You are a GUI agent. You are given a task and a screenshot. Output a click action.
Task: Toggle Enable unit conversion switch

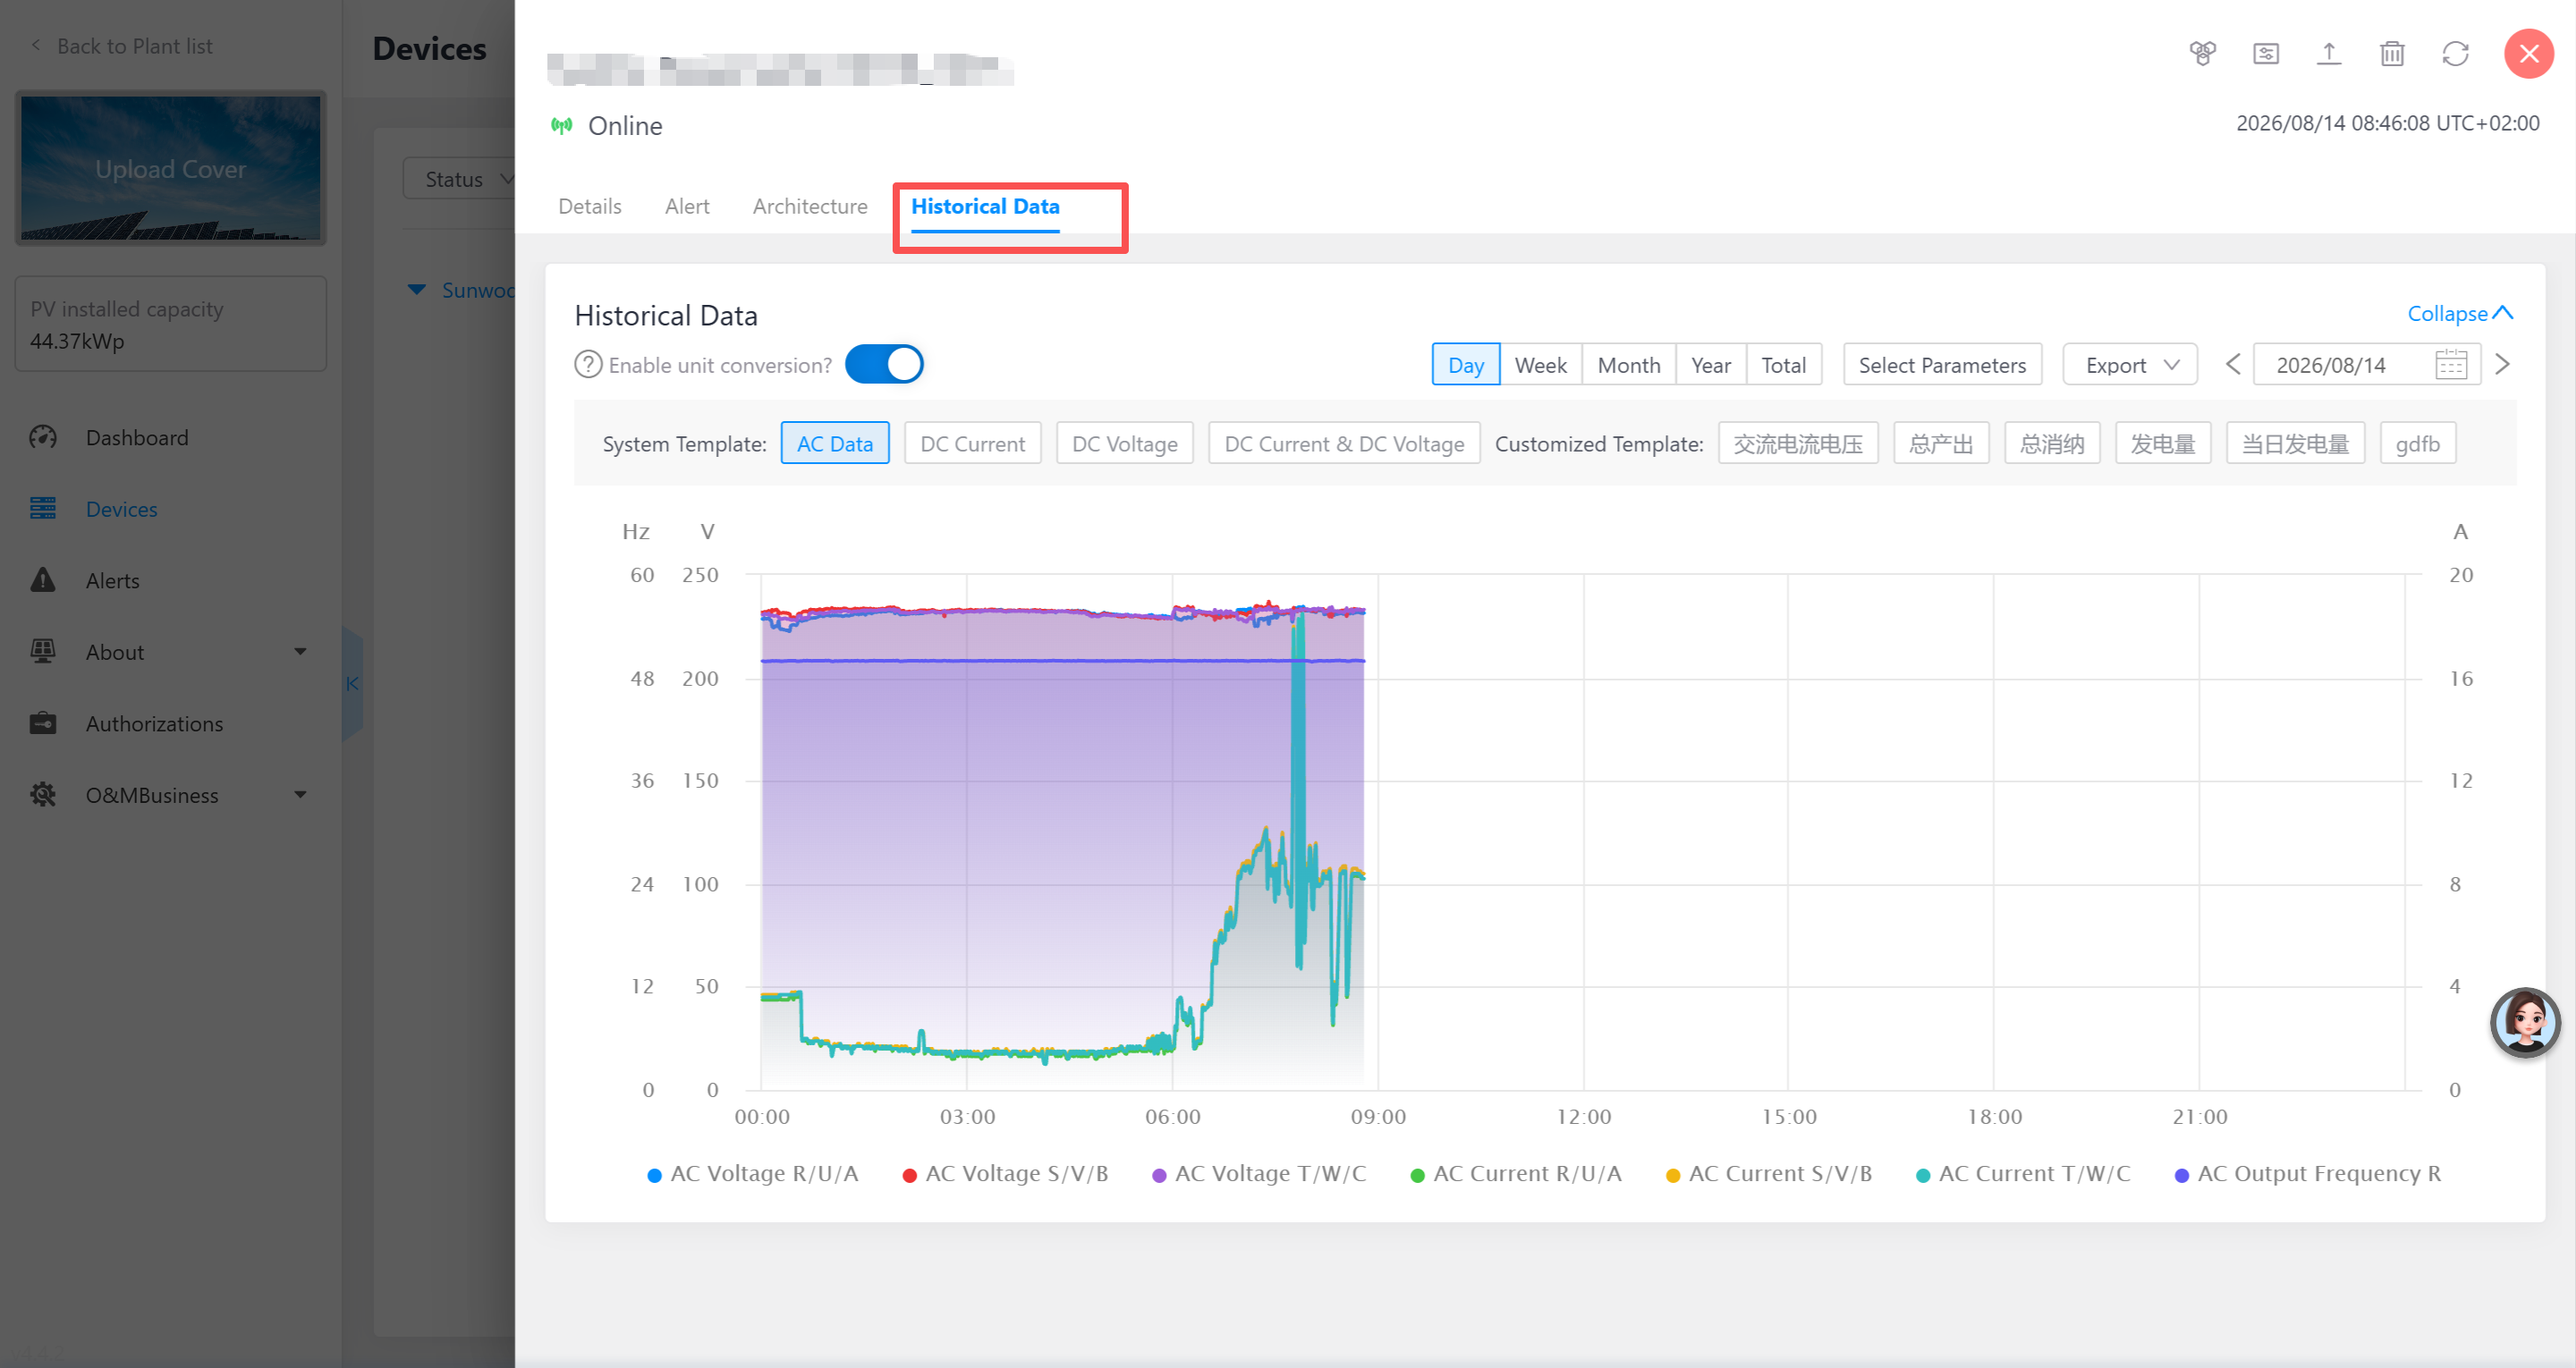pos(884,364)
